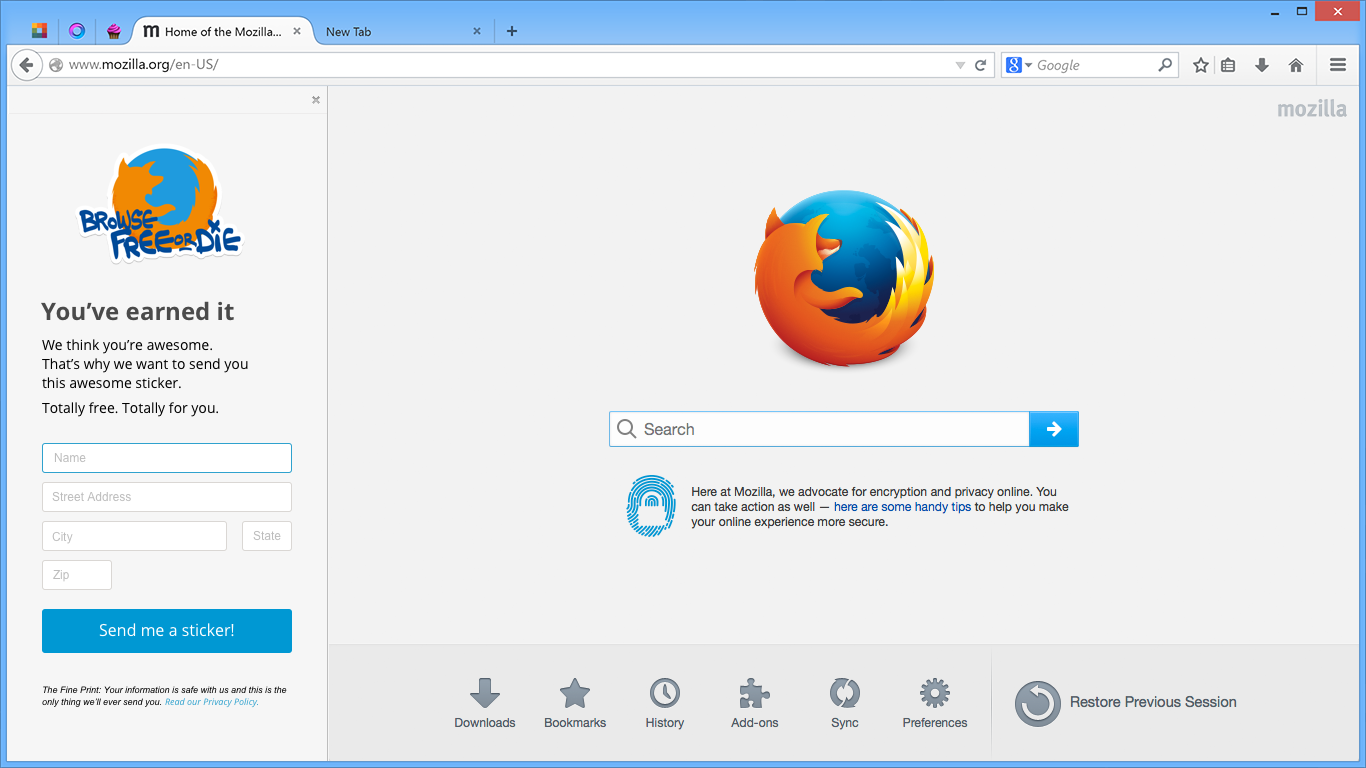The height and width of the screenshot is (768, 1366).
Task: Open the here are some handy tips link
Action: coord(902,507)
